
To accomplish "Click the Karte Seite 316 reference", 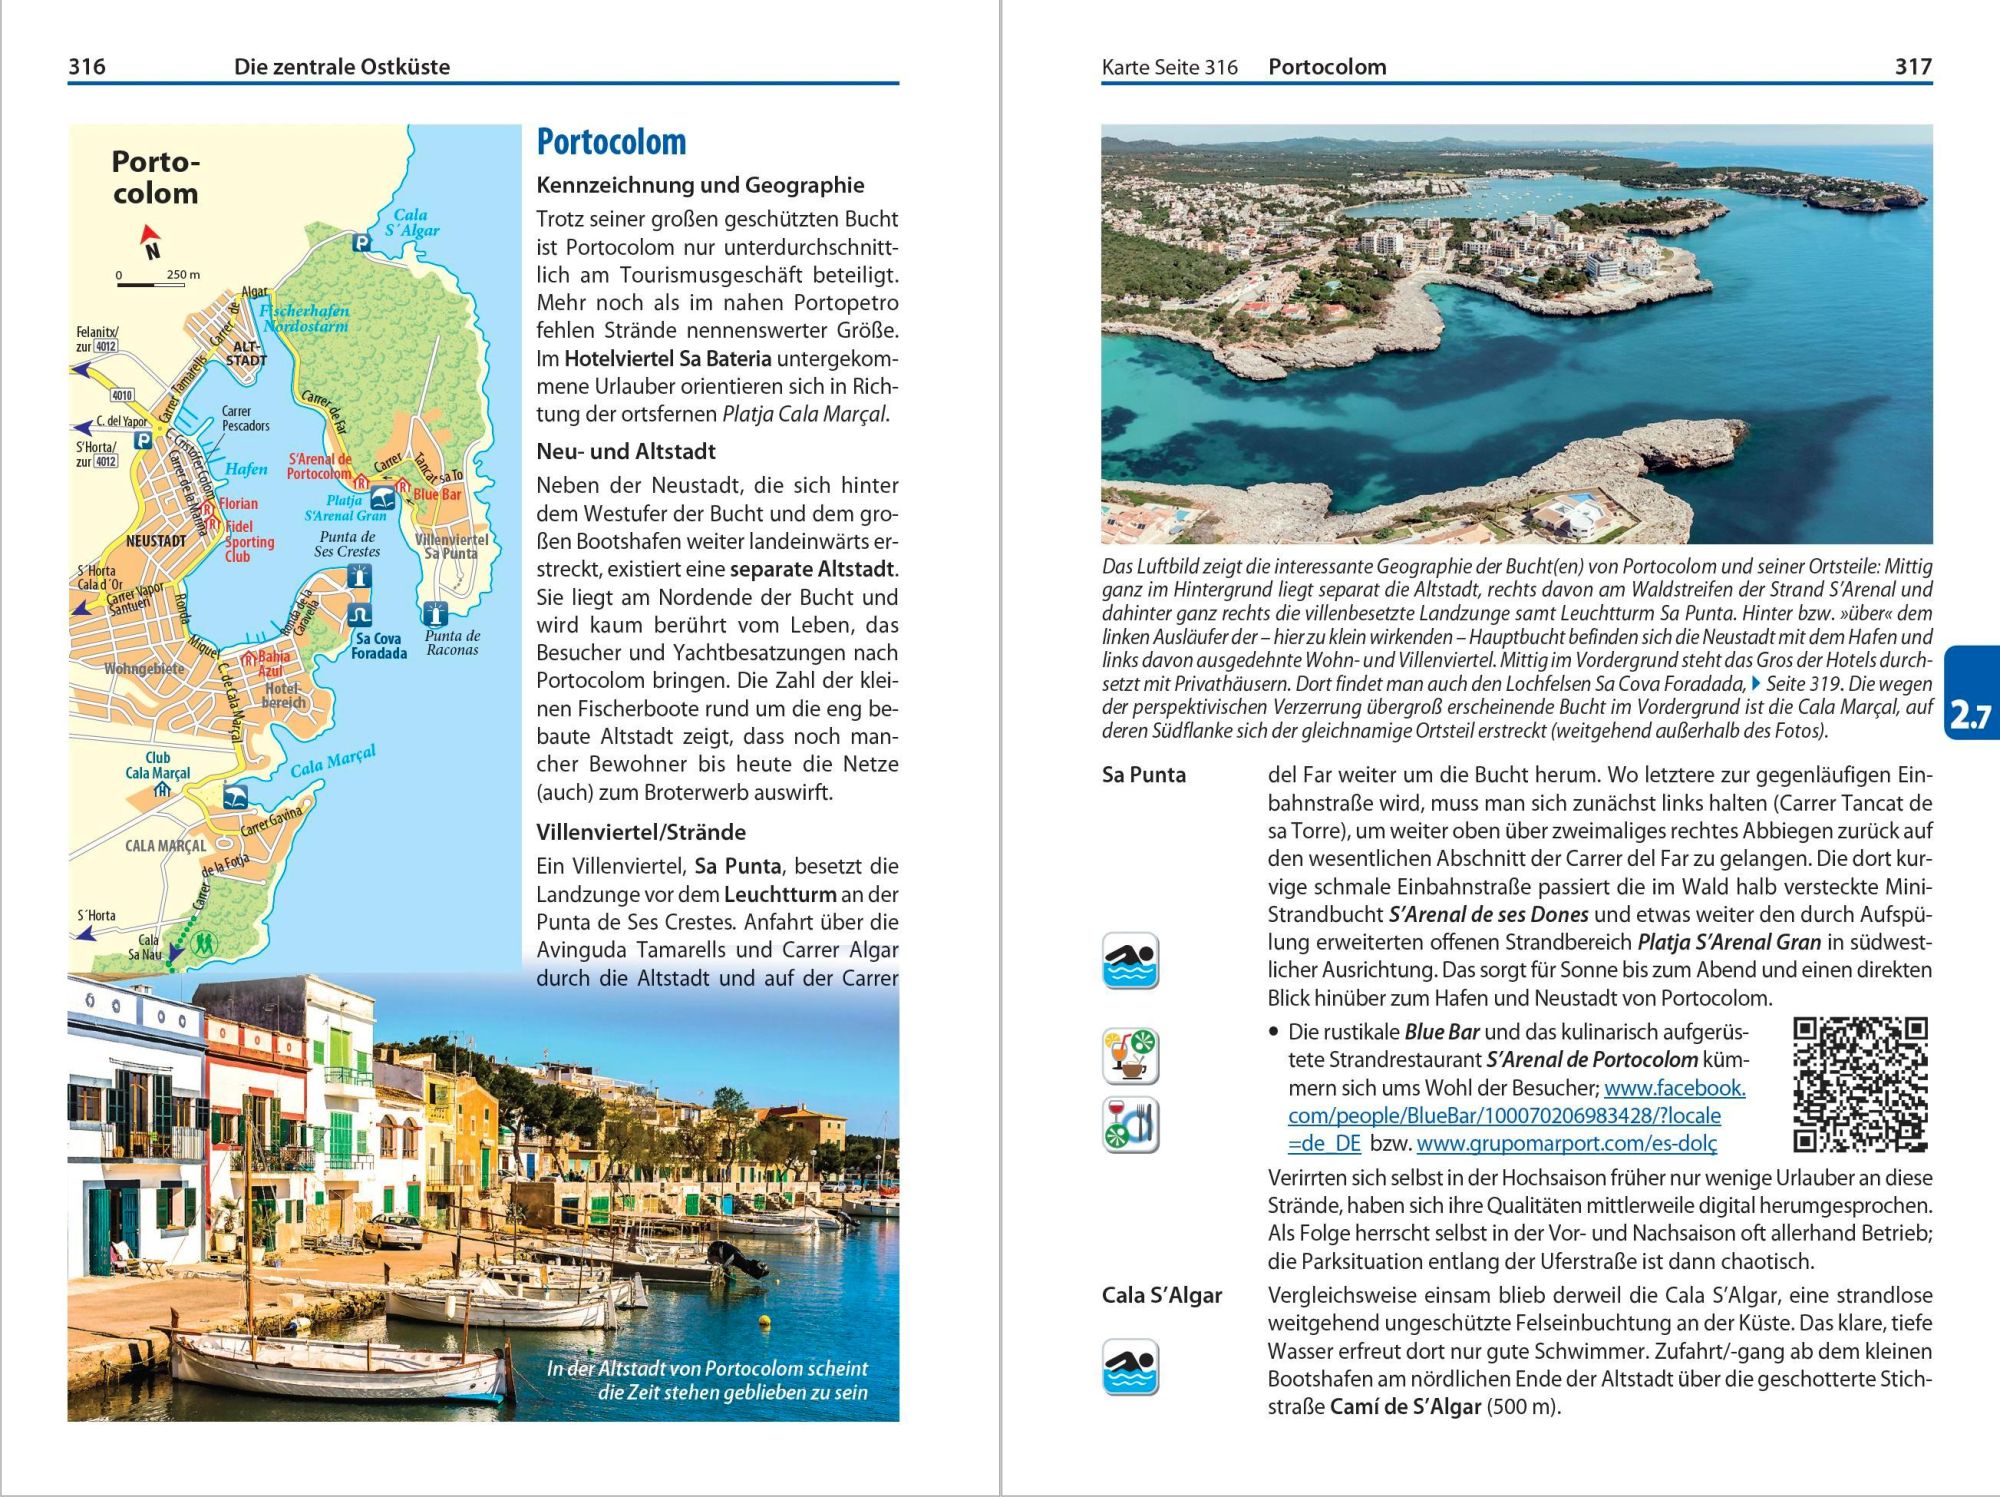I will [1169, 67].
